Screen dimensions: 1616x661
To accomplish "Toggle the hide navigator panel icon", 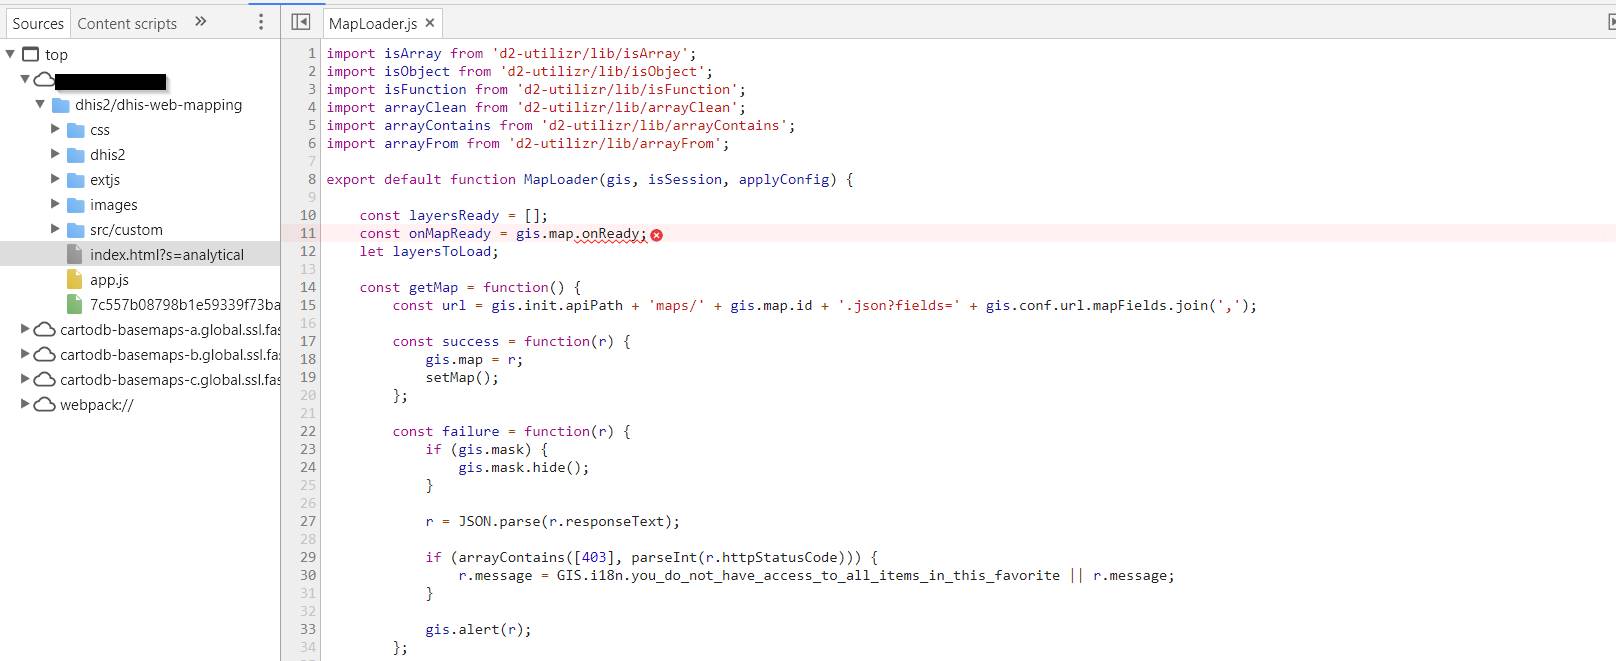I will coord(300,22).
